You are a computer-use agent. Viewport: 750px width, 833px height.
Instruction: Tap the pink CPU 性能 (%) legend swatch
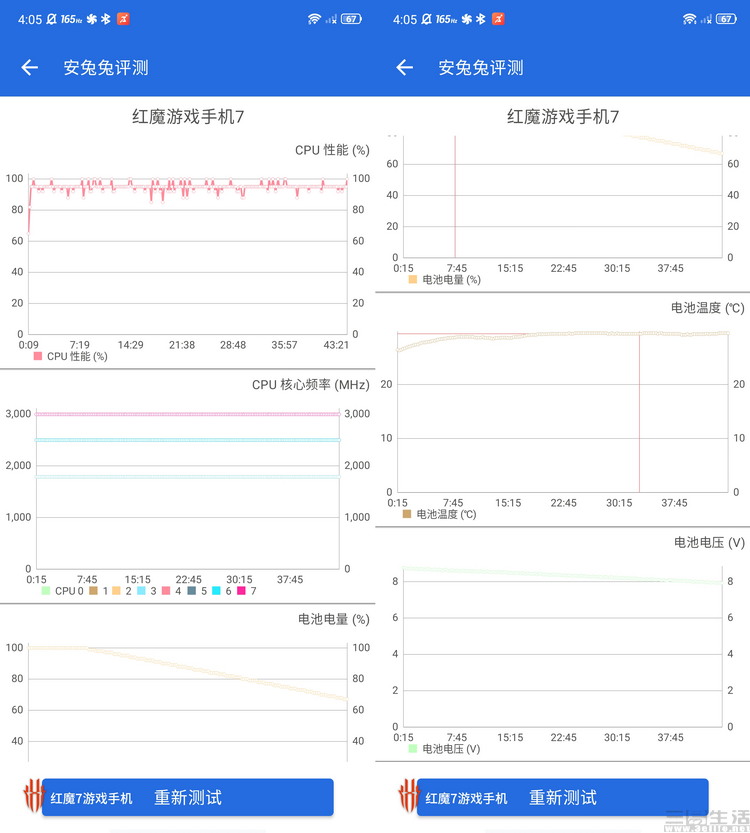[x=38, y=356]
